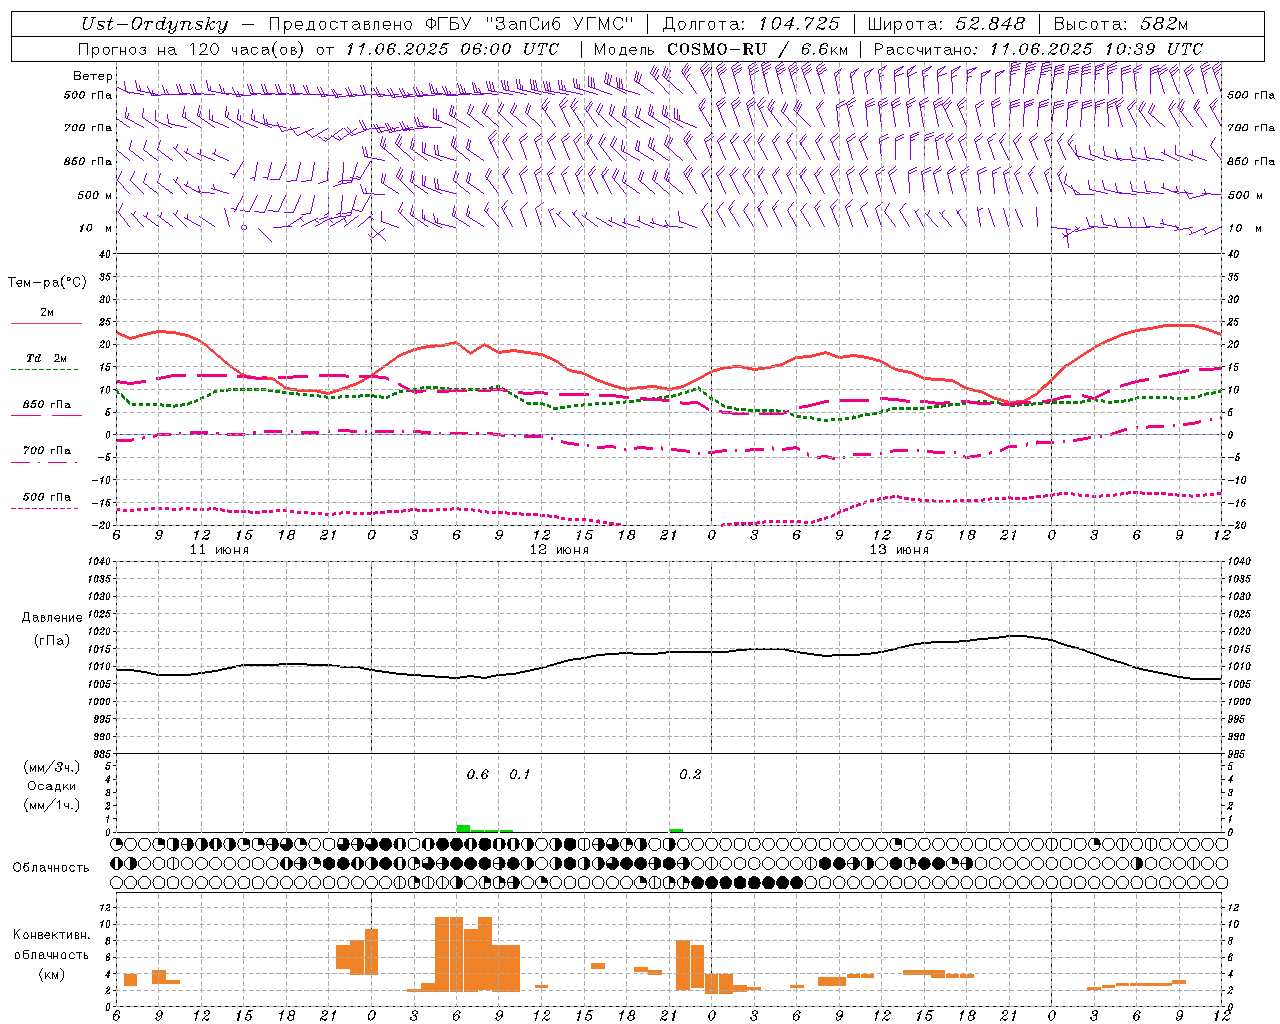Click the solid red 2м legend line
The image size is (1280, 1024).
coord(46,324)
